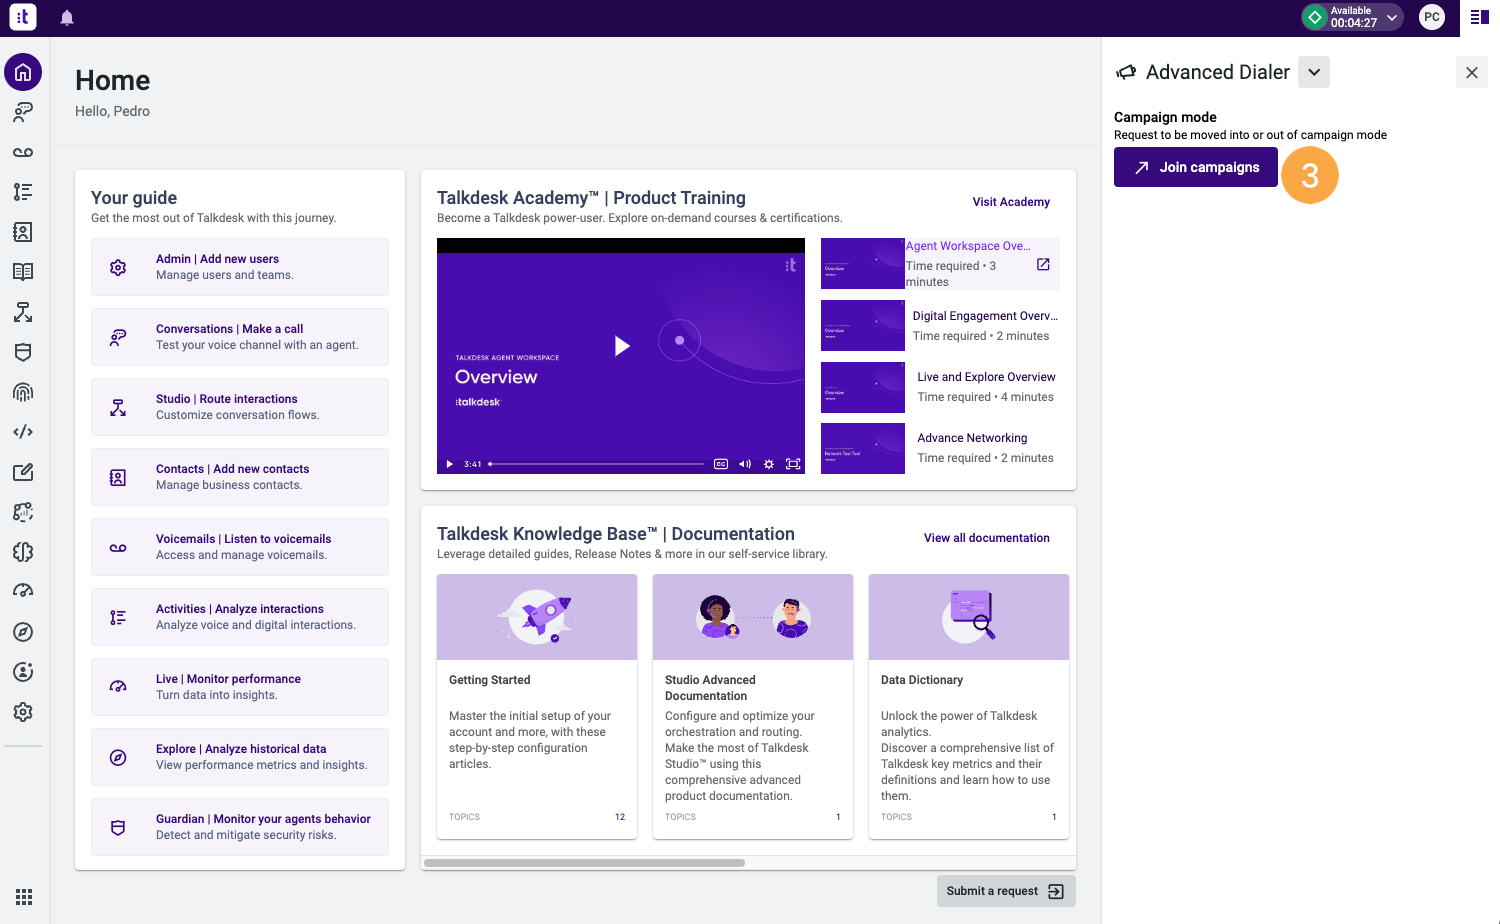
Task: Mute the video volume icon
Action: [745, 464]
